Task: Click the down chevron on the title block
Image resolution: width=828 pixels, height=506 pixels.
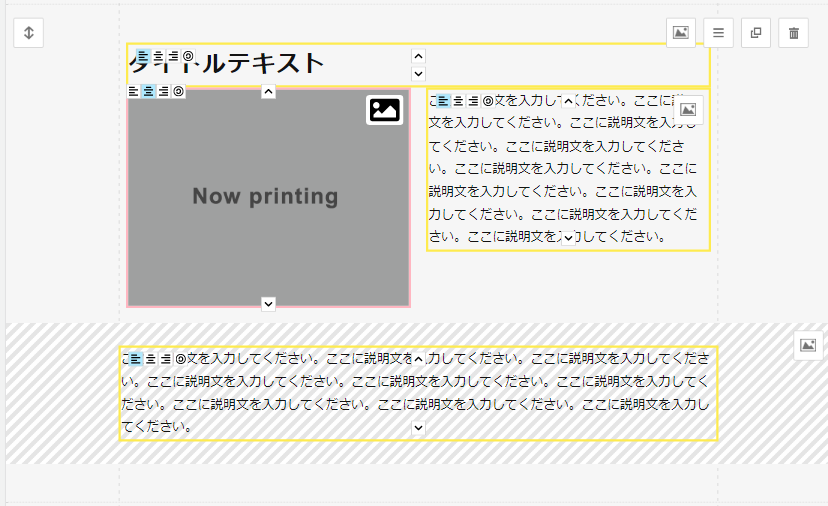Action: 418,74
